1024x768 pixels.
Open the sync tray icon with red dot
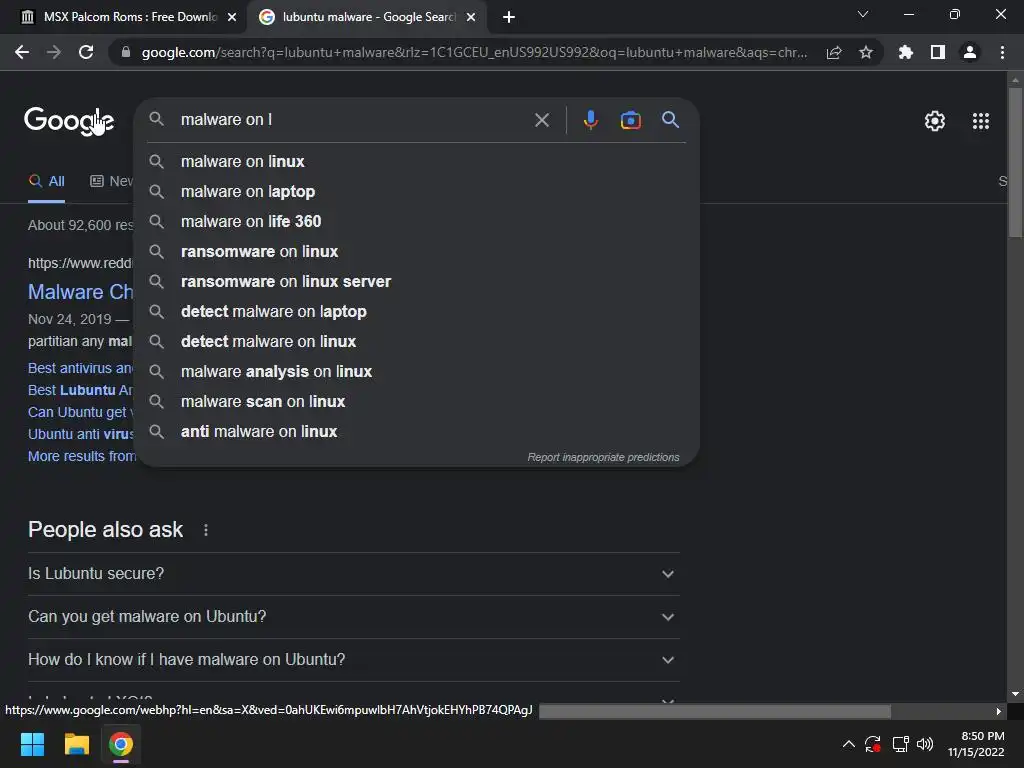(x=872, y=744)
